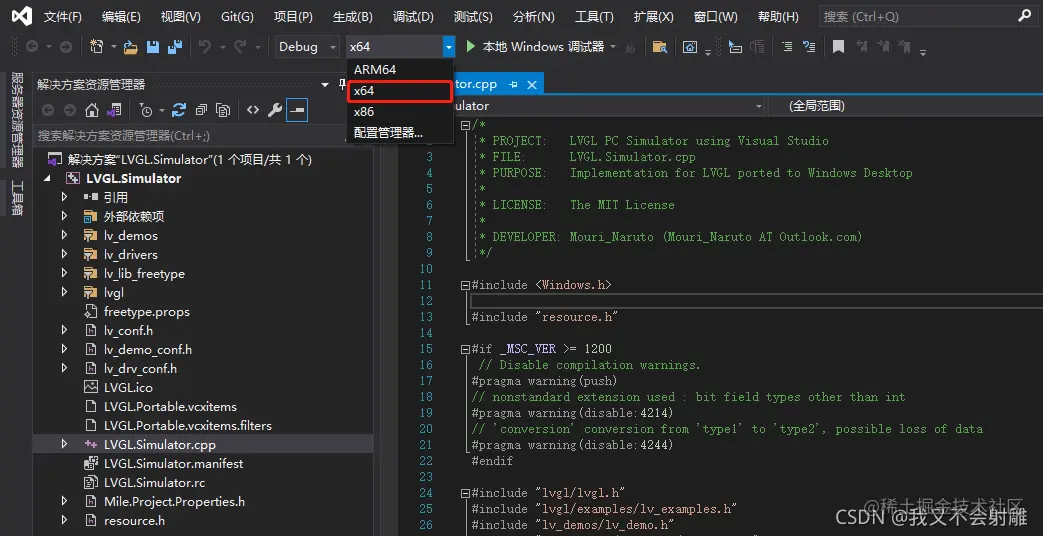
Task: Select the freetype.props file
Action: tap(146, 311)
